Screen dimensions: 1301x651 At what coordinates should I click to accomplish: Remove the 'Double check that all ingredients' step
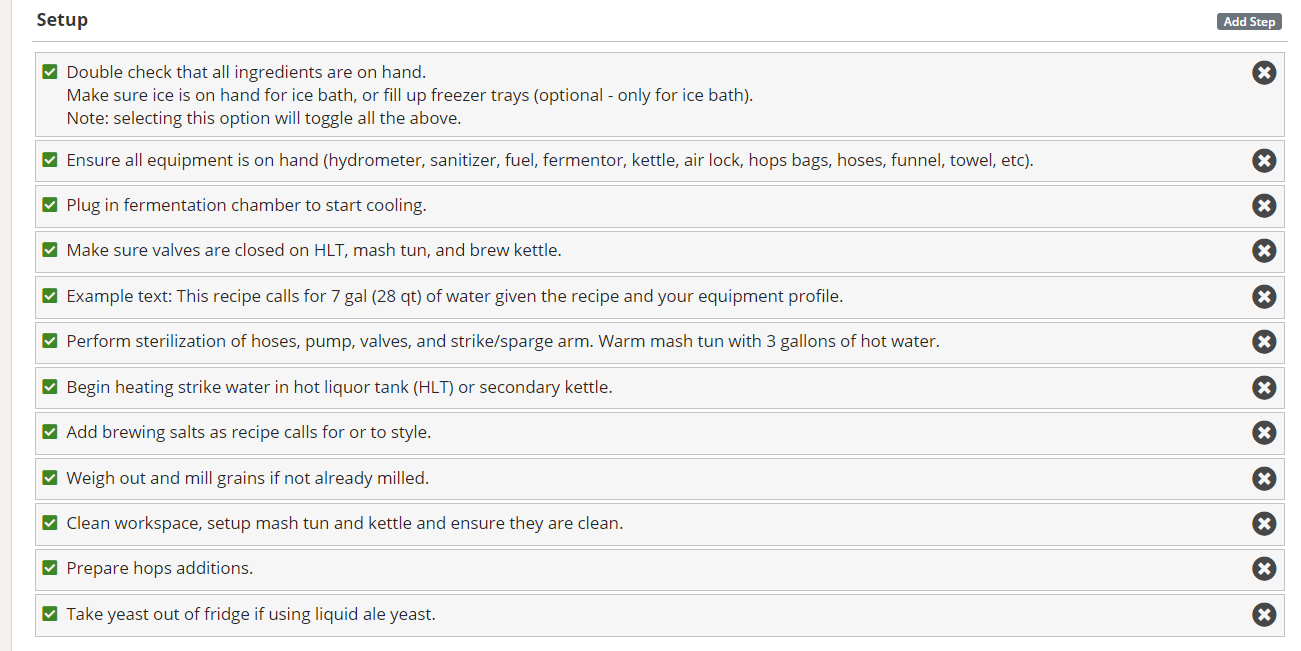[x=1264, y=72]
